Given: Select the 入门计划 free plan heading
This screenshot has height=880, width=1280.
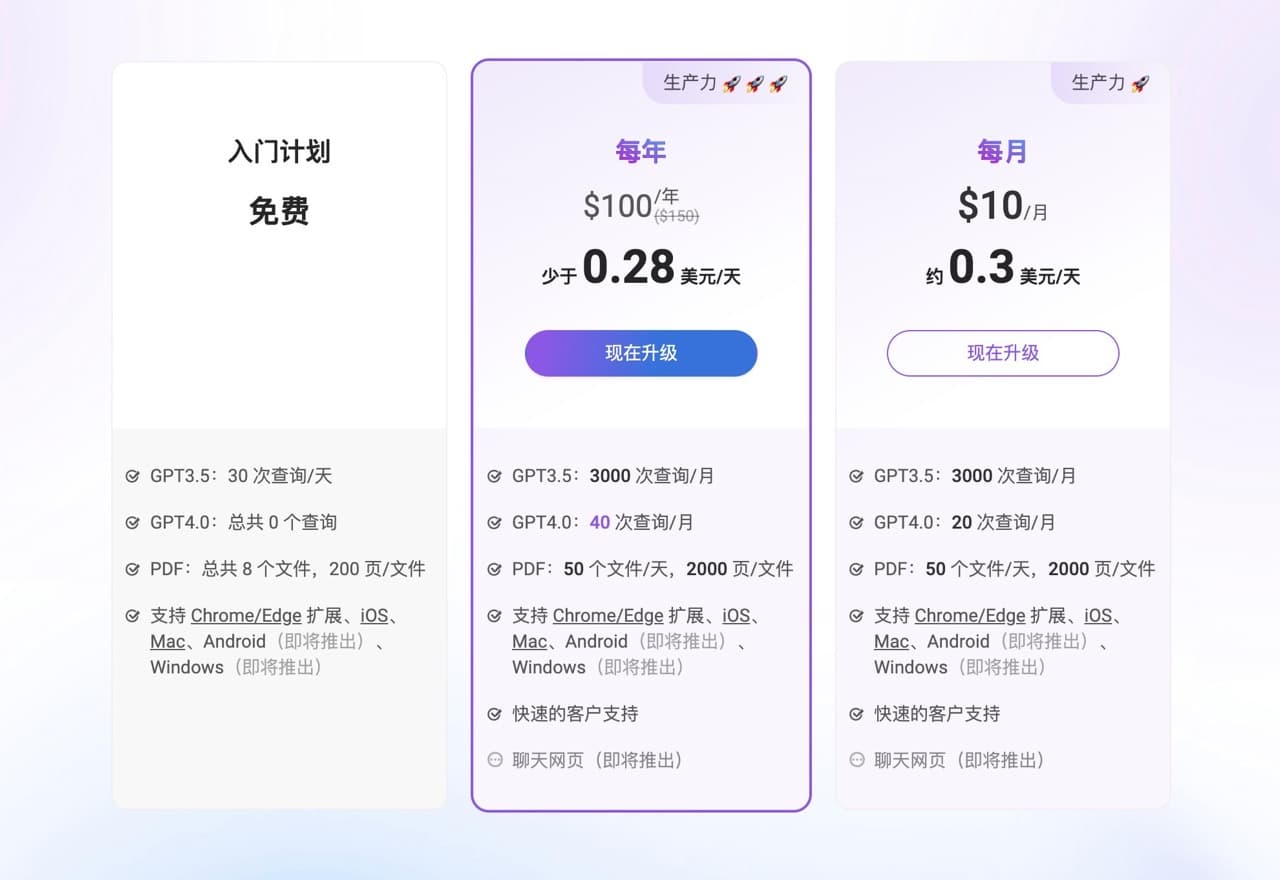Looking at the screenshot, I should [x=279, y=152].
